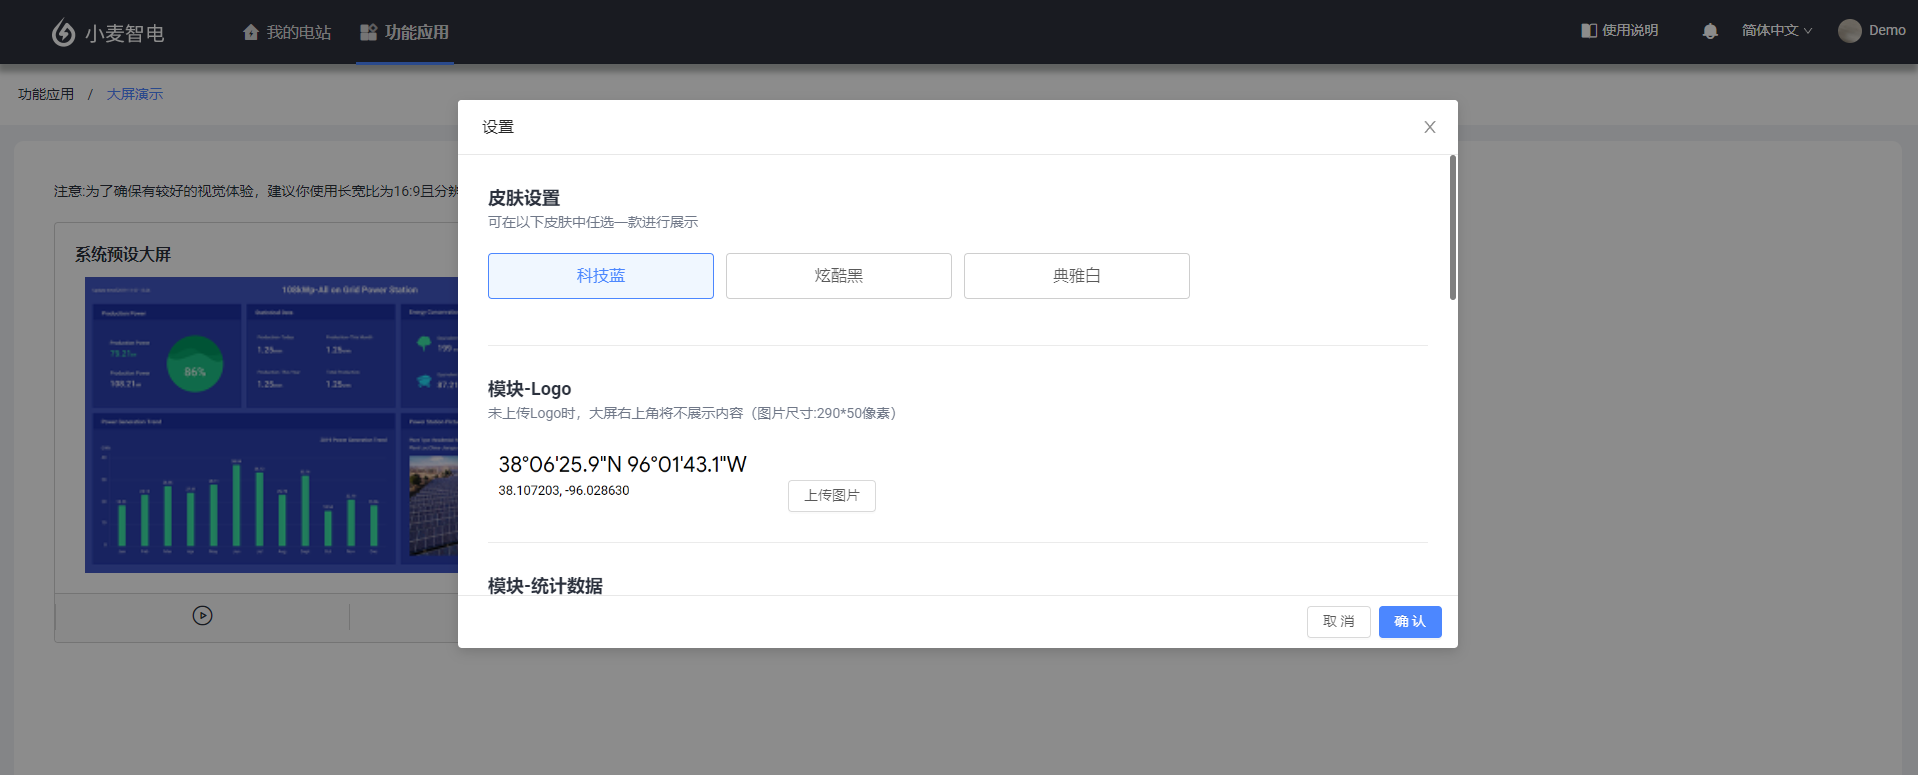Expand the 简体中文 language dropdown
The height and width of the screenshot is (775, 1918).
pos(1776,31)
